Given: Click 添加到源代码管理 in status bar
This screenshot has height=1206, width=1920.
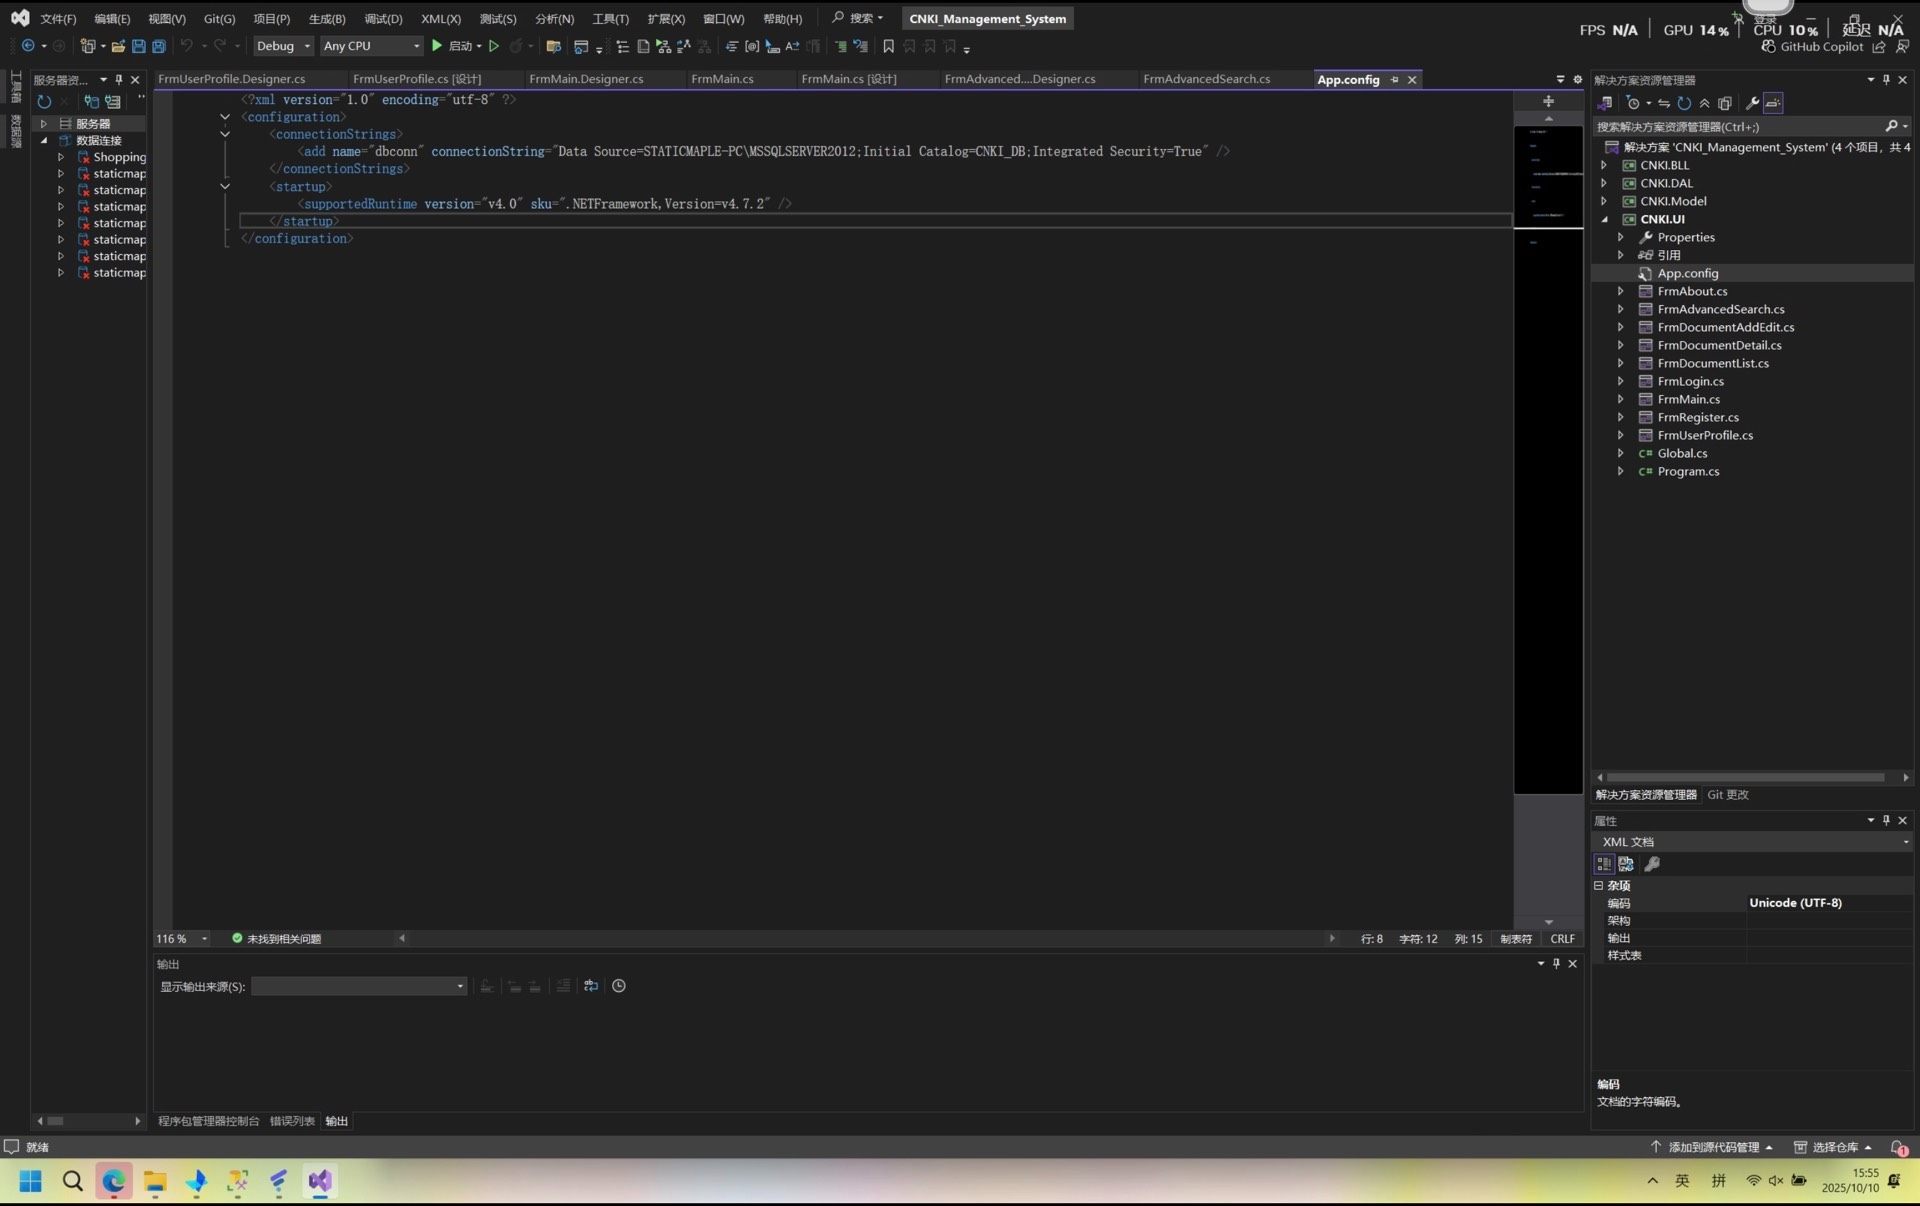Looking at the screenshot, I should tap(1713, 1147).
